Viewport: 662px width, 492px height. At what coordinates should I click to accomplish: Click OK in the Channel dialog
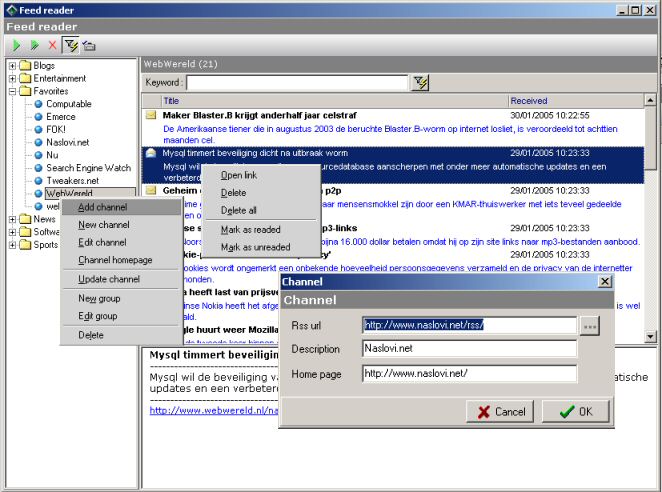[x=575, y=411]
